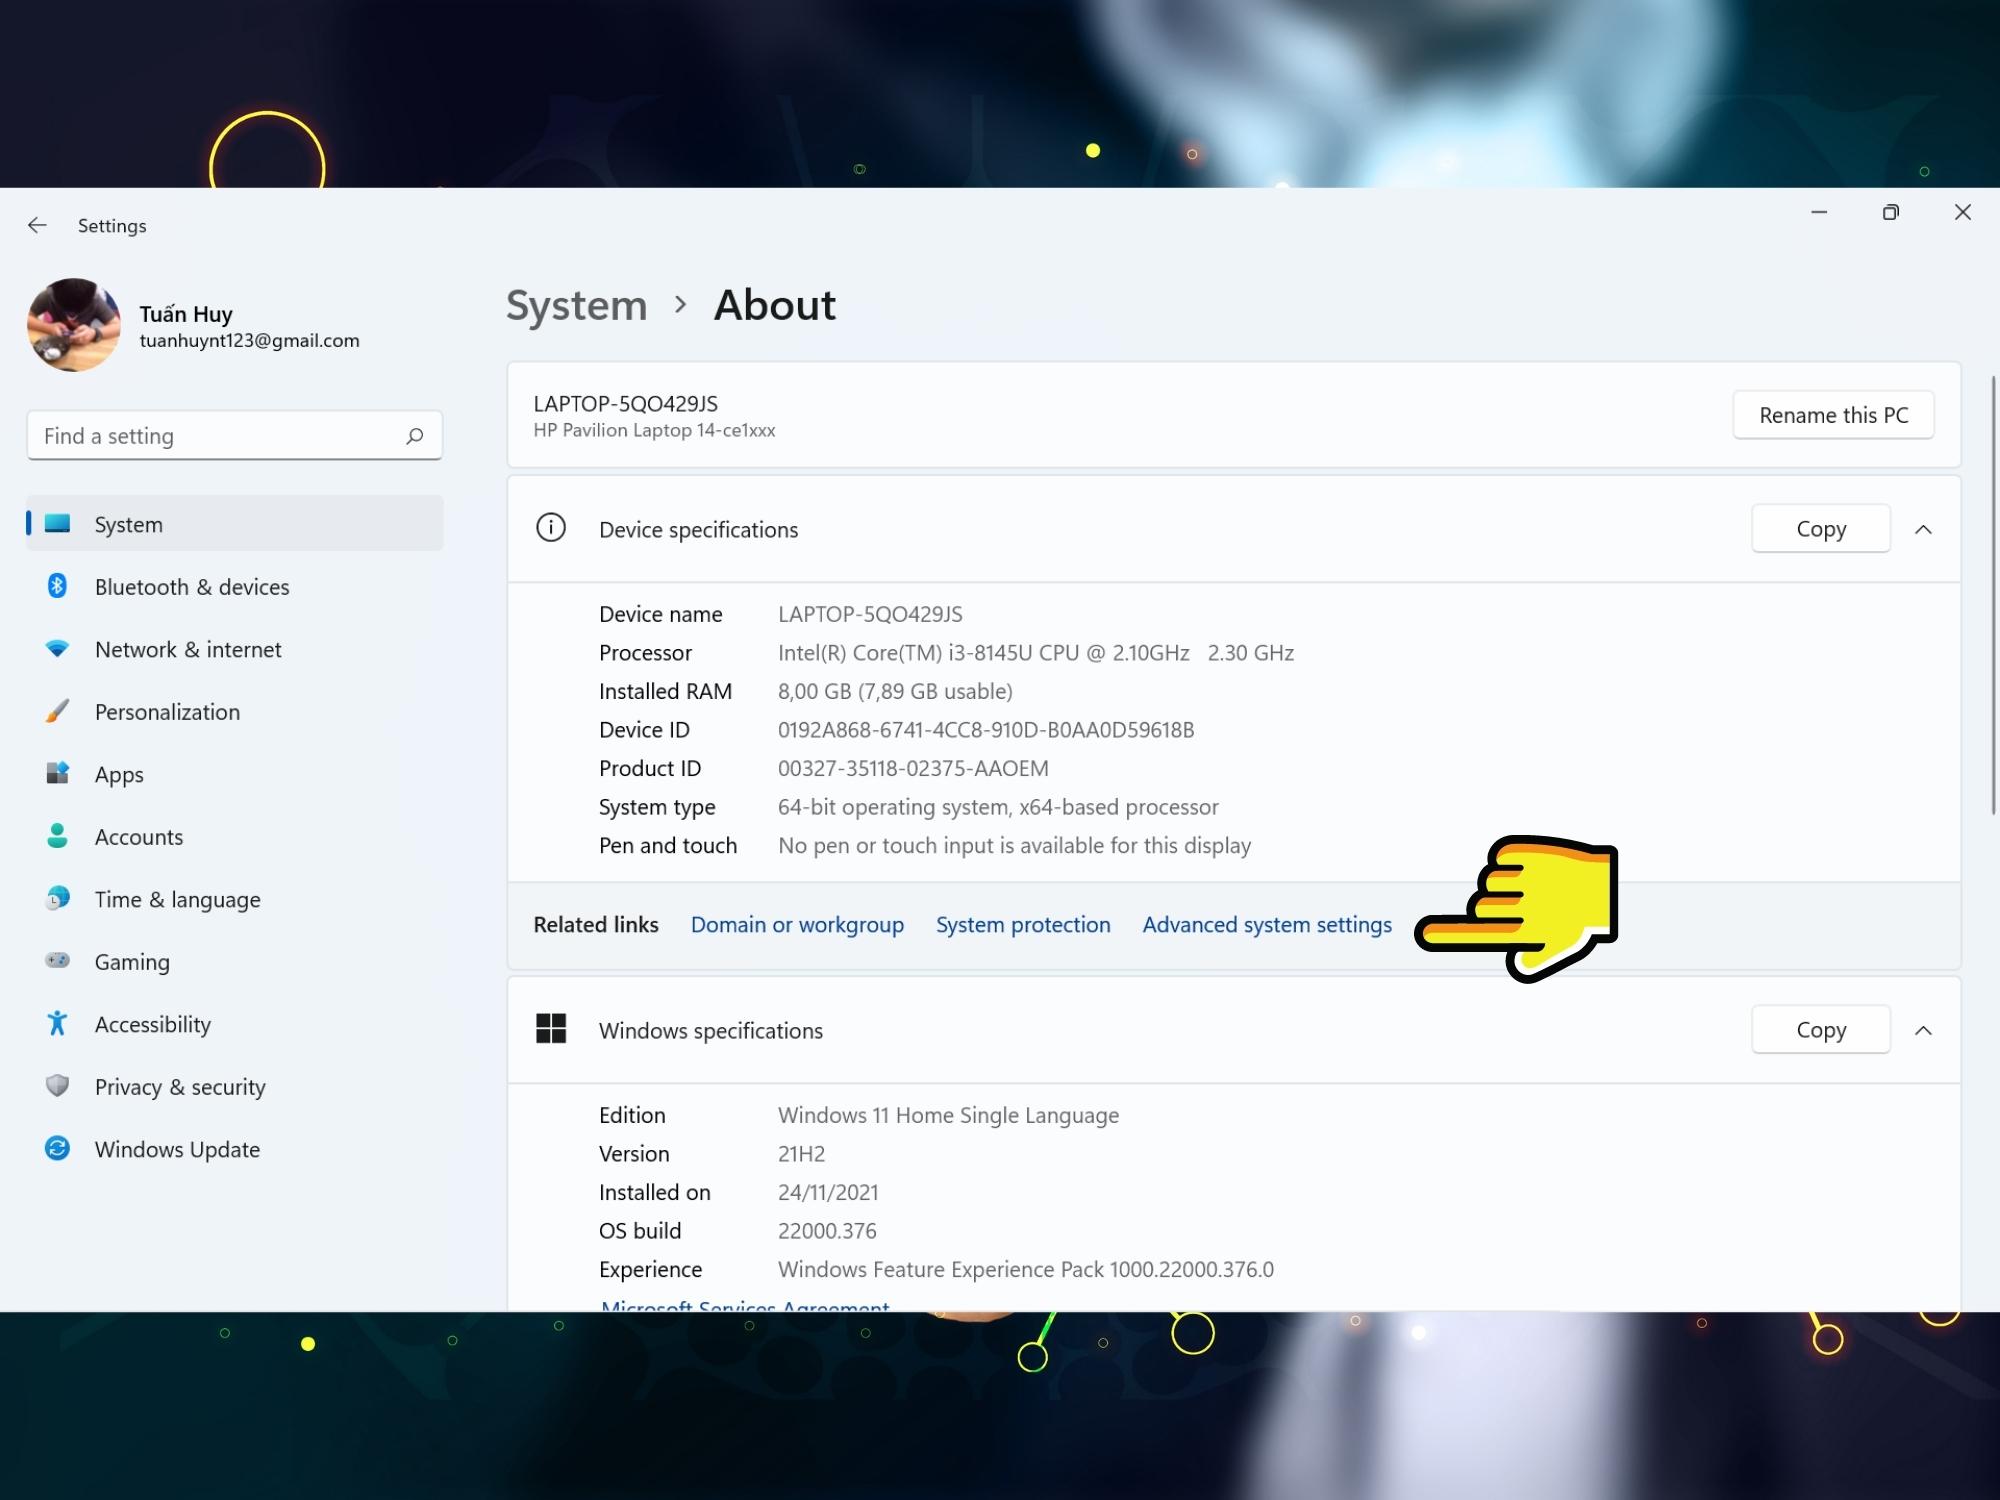This screenshot has width=2000, height=1500.
Task: Click the Privacy shield icon
Action: [x=58, y=1086]
